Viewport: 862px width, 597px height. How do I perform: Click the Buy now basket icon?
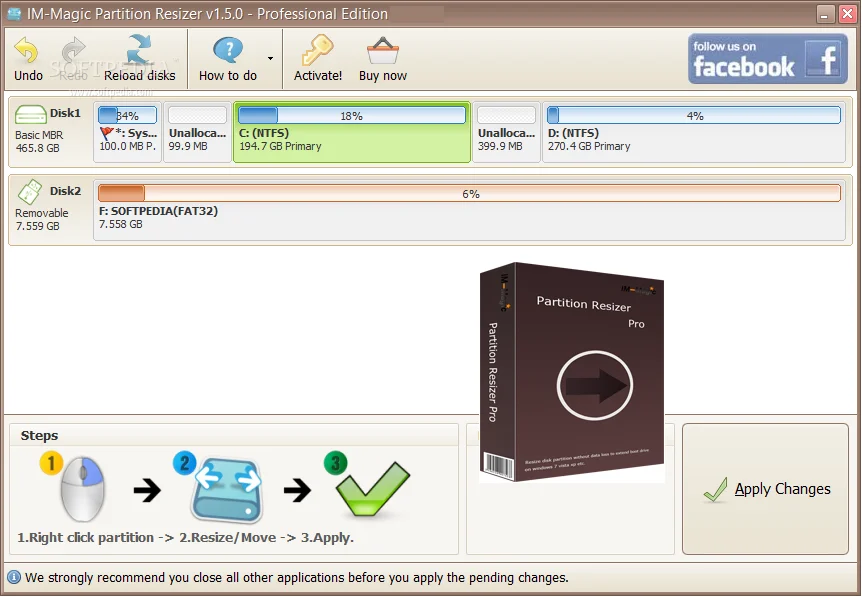tap(383, 51)
